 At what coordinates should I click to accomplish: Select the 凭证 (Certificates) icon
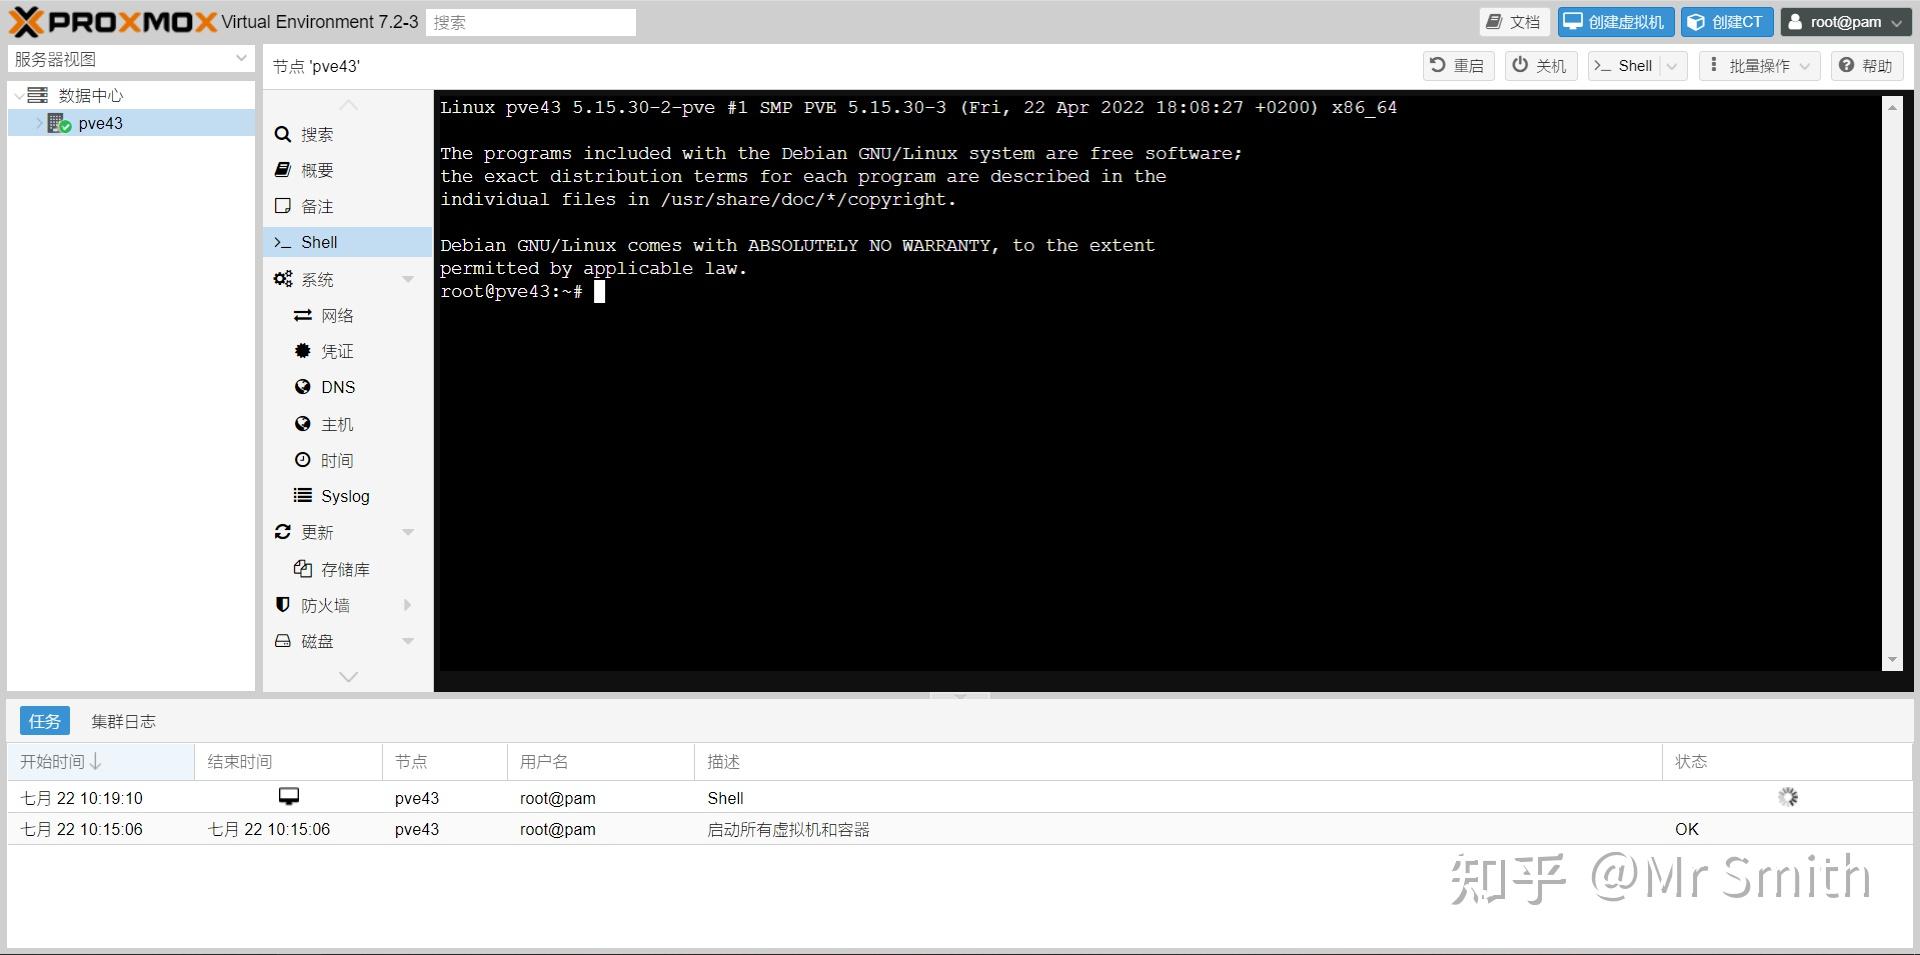coord(304,351)
